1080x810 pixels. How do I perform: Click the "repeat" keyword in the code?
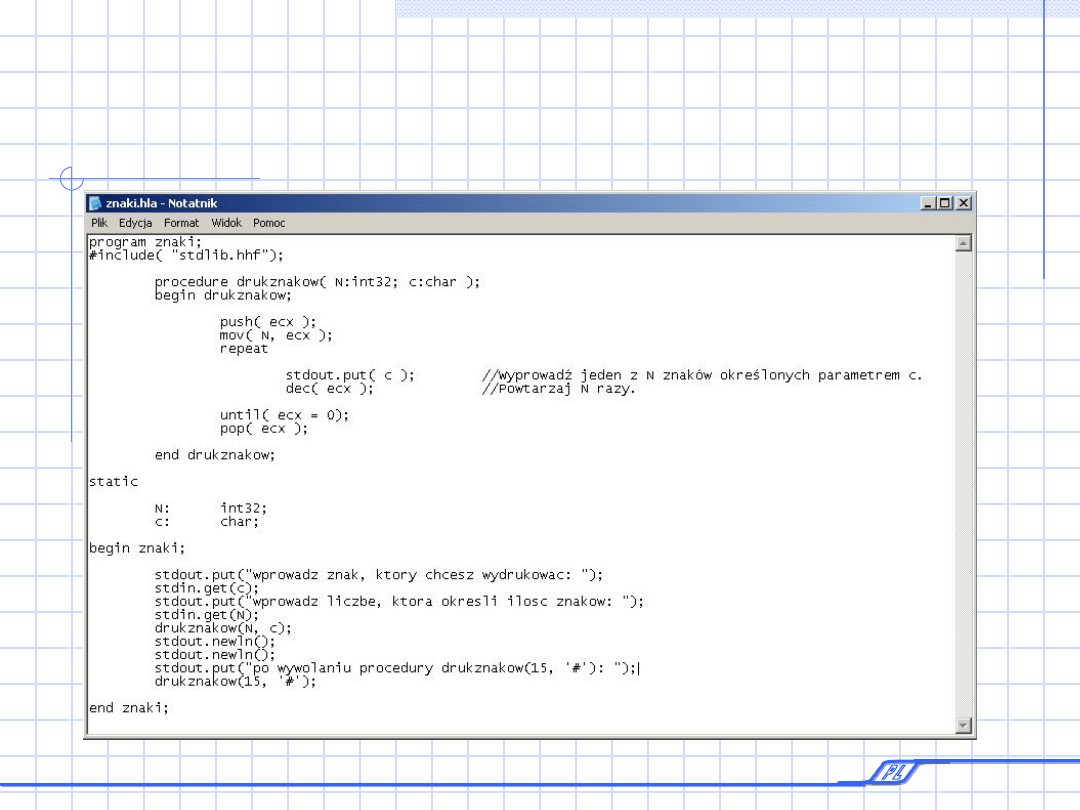pyautogui.click(x=244, y=349)
